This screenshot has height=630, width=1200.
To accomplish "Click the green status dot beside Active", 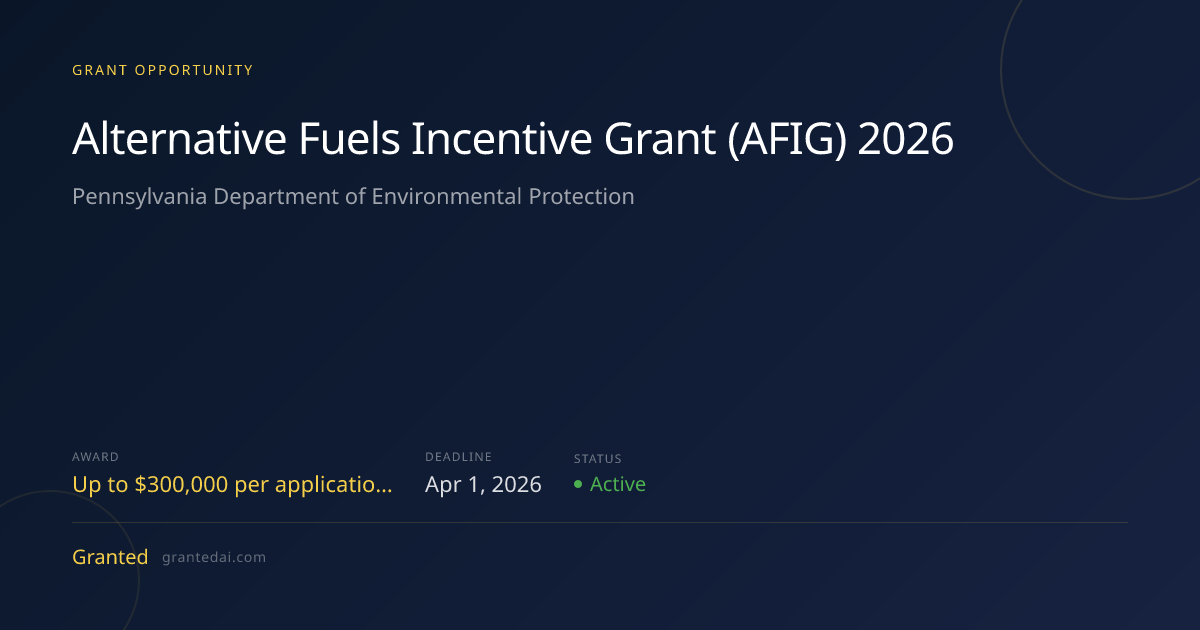I will [x=578, y=485].
